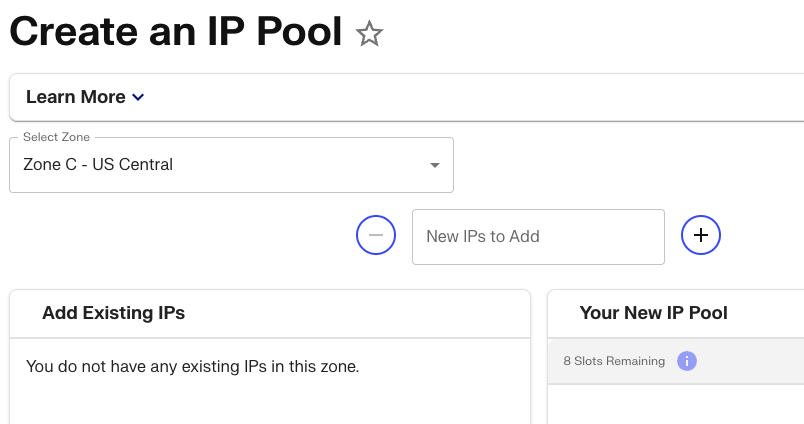Viewport: 804px width, 424px height.
Task: Focus the New IPs to Add field
Action: (538, 237)
